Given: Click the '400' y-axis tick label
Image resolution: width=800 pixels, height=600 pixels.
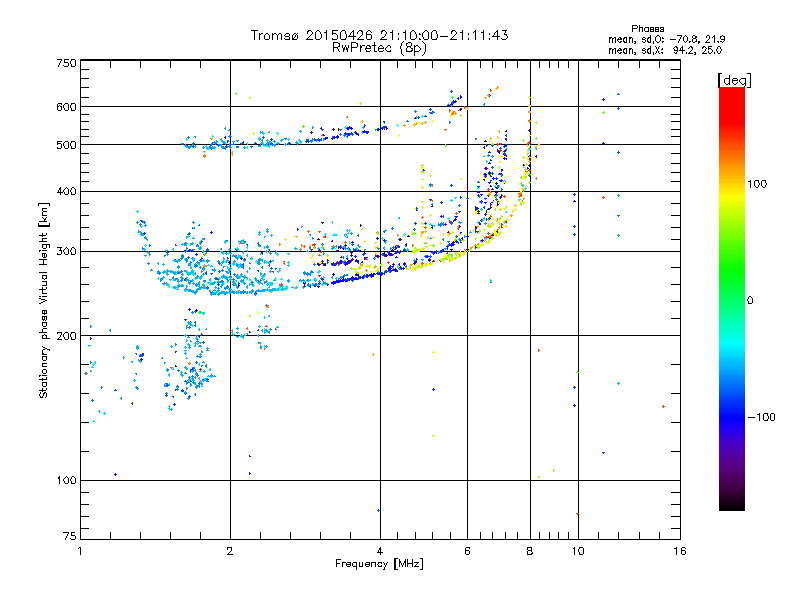Looking at the screenshot, I should [x=66, y=191].
